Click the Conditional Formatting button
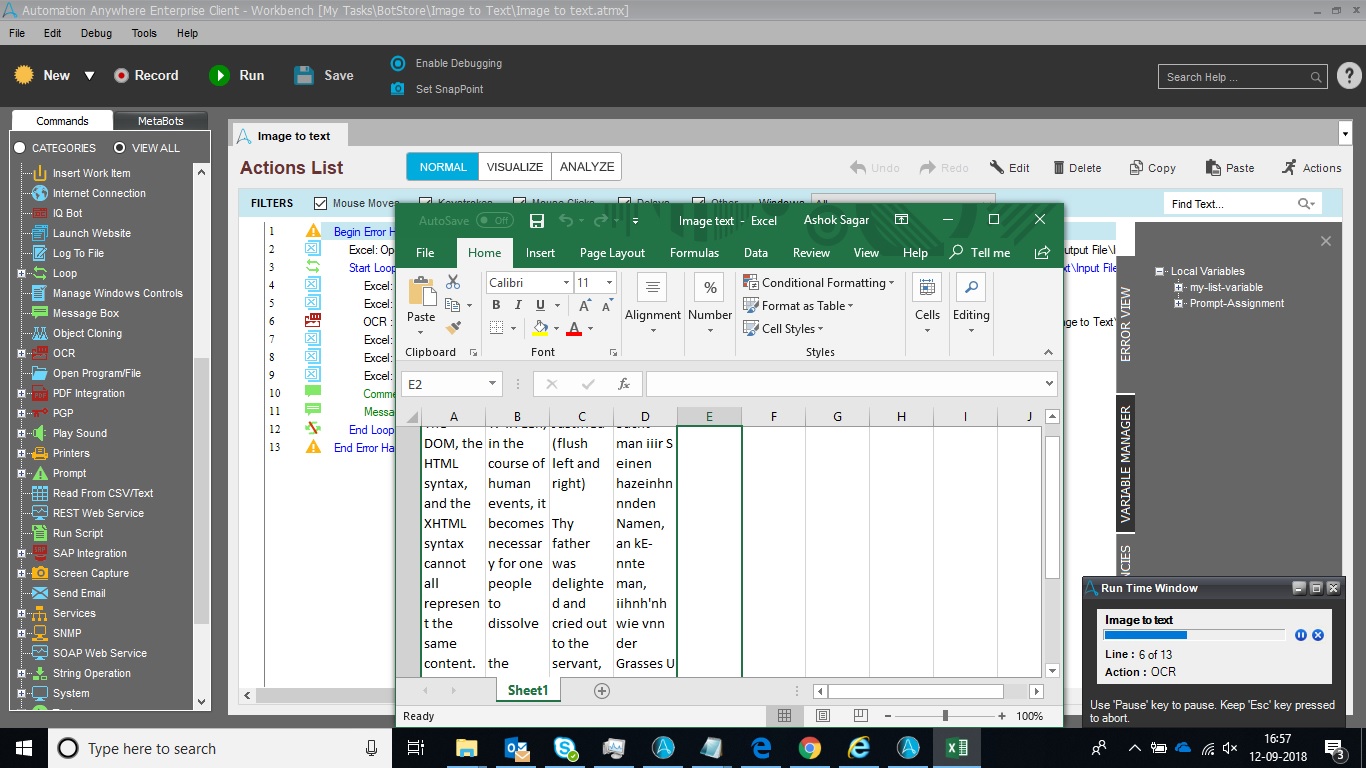 click(x=818, y=283)
